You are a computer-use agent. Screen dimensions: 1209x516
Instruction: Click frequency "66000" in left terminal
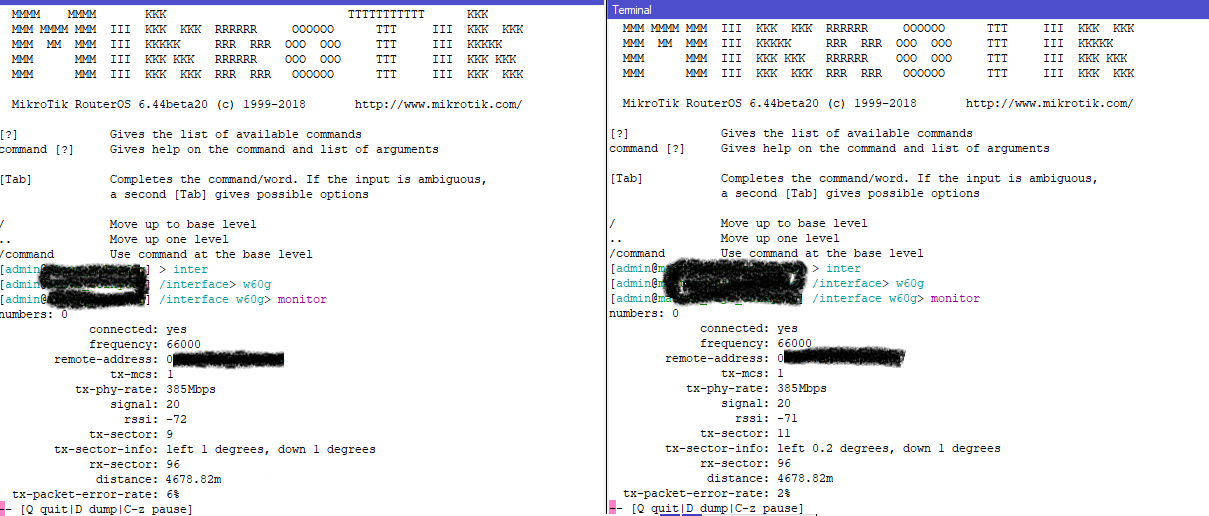pyautogui.click(x=183, y=344)
